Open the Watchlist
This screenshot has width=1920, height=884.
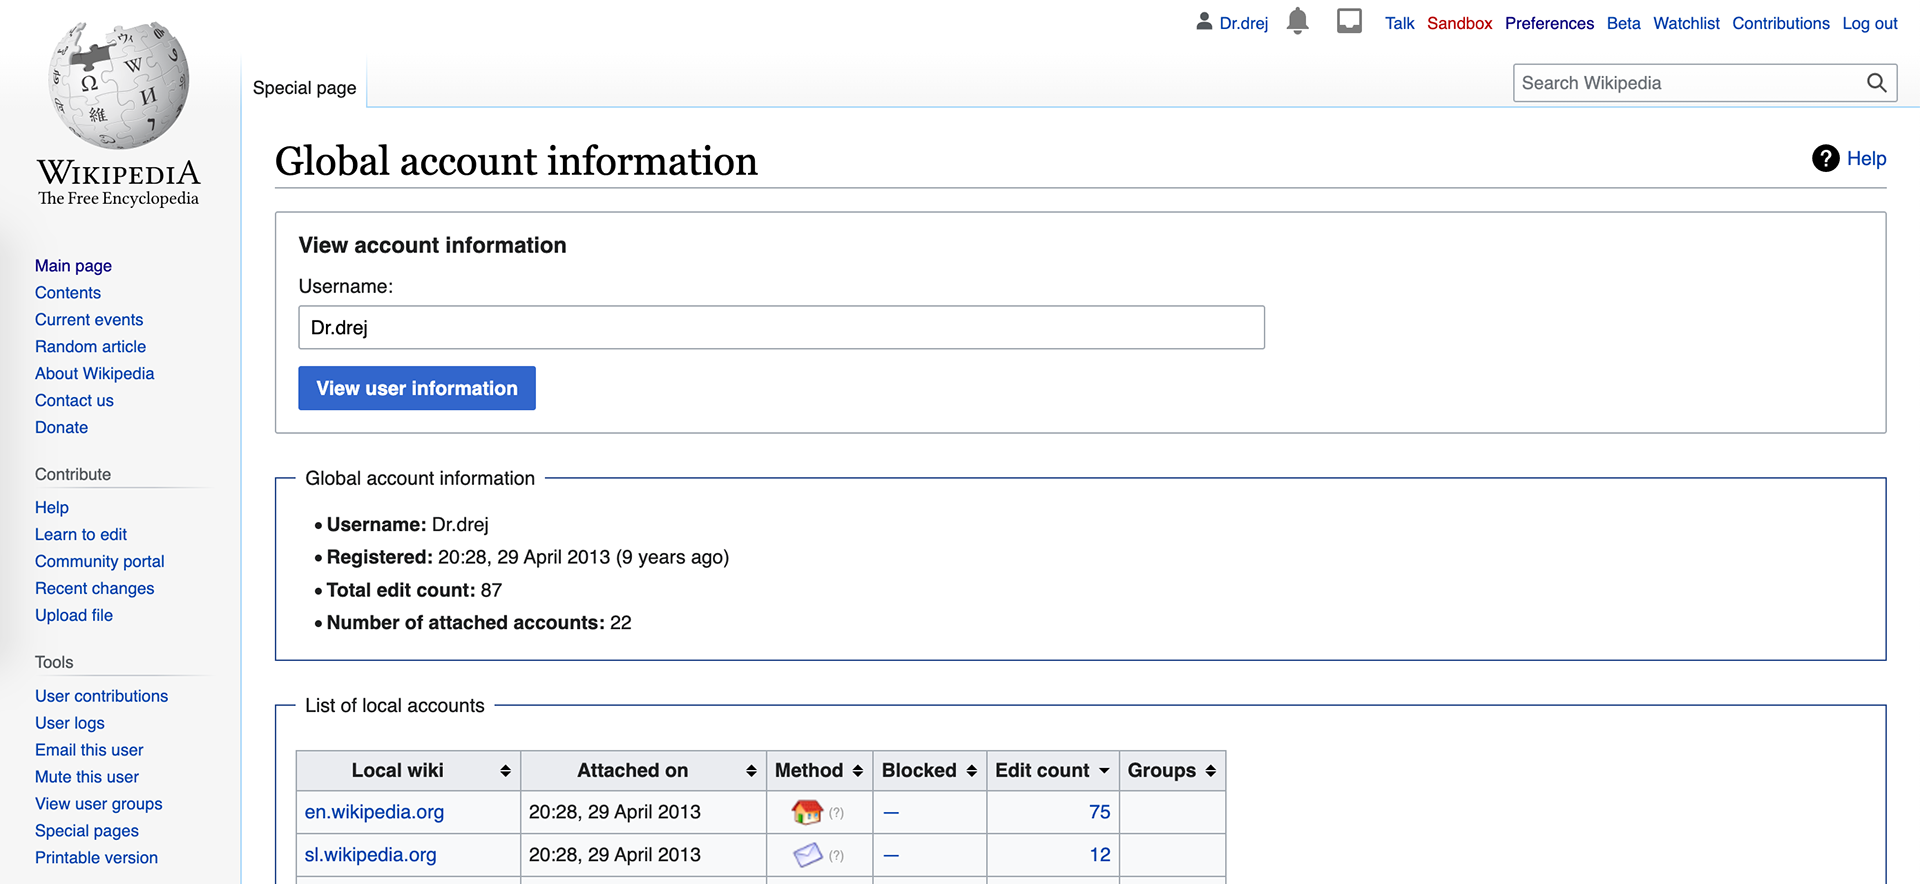tap(1686, 23)
